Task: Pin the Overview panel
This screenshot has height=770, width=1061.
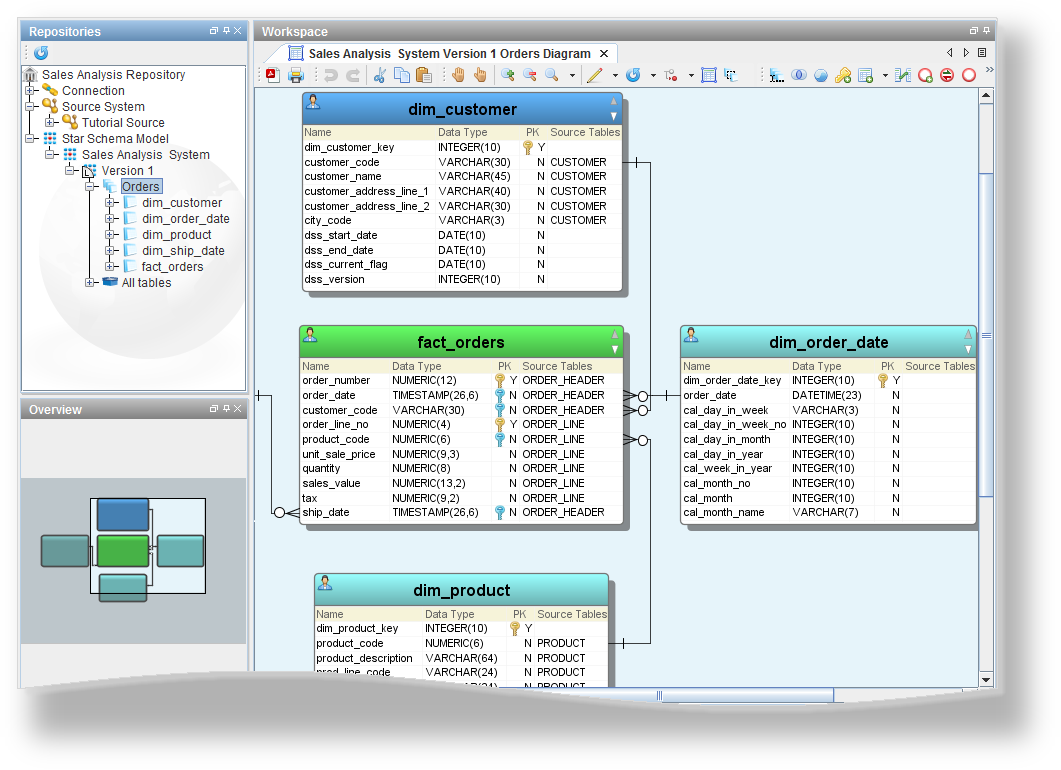Action: [x=226, y=409]
